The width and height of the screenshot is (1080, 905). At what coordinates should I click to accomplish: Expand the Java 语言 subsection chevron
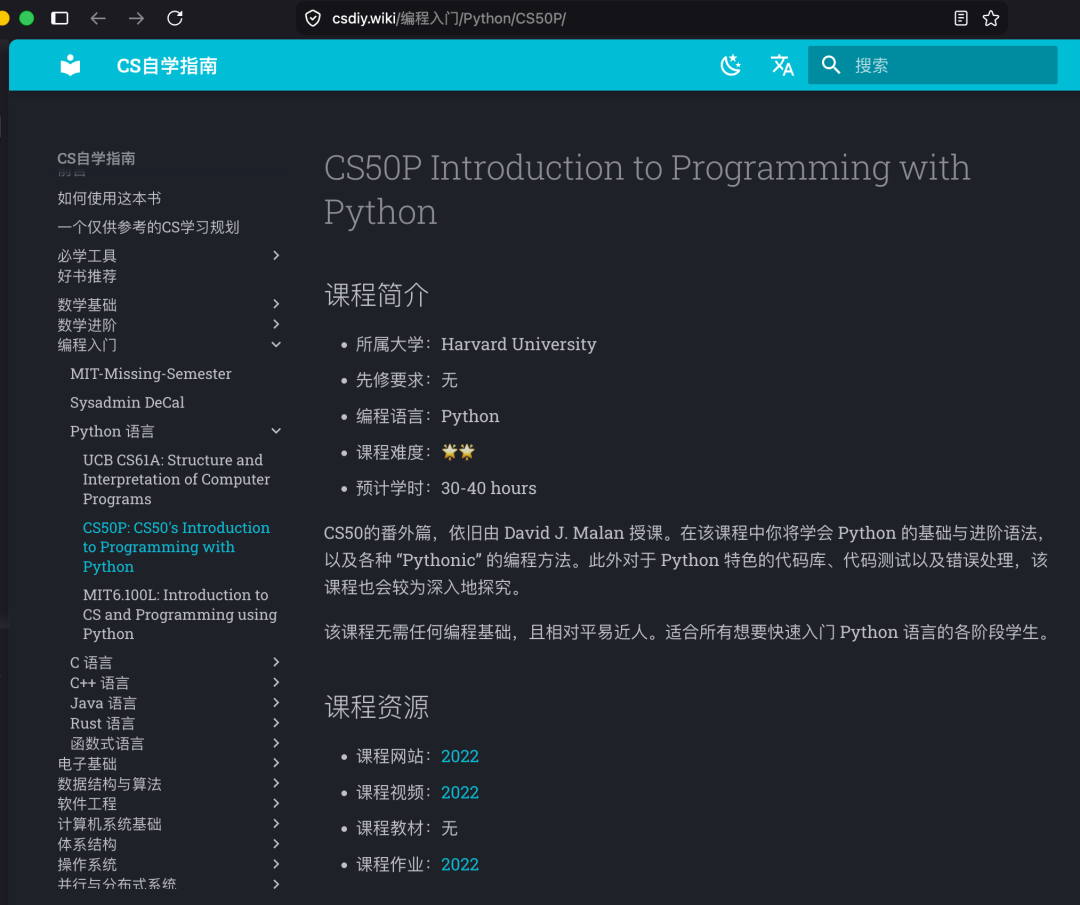(x=276, y=703)
